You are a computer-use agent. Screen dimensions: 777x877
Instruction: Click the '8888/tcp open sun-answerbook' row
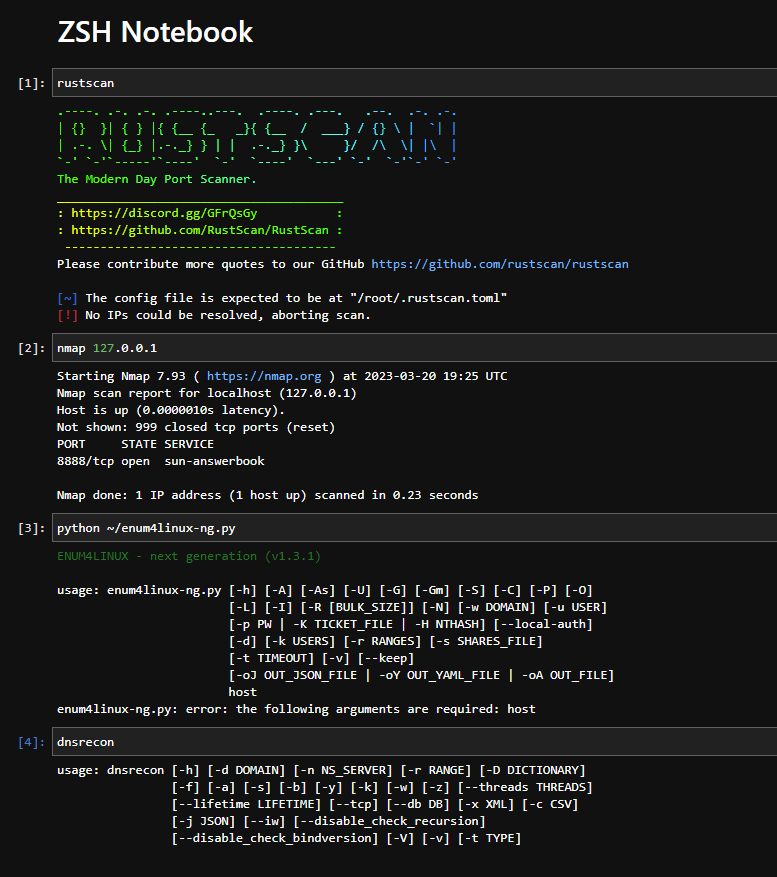[161, 461]
